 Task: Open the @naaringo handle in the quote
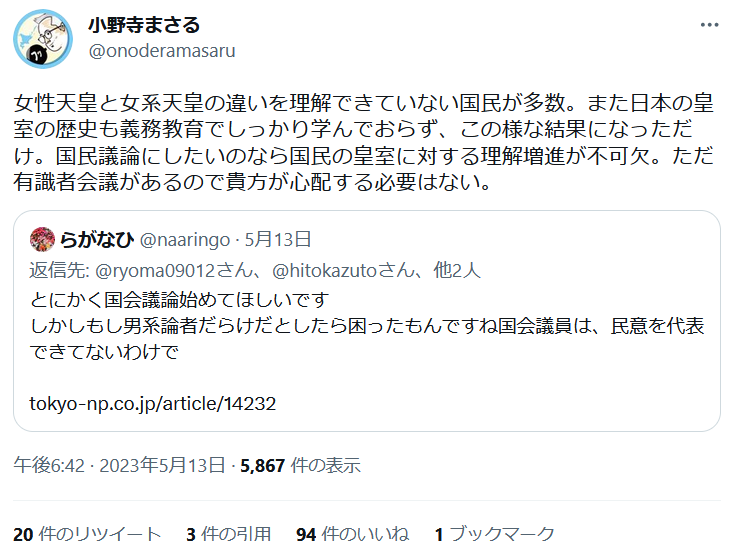[185, 240]
